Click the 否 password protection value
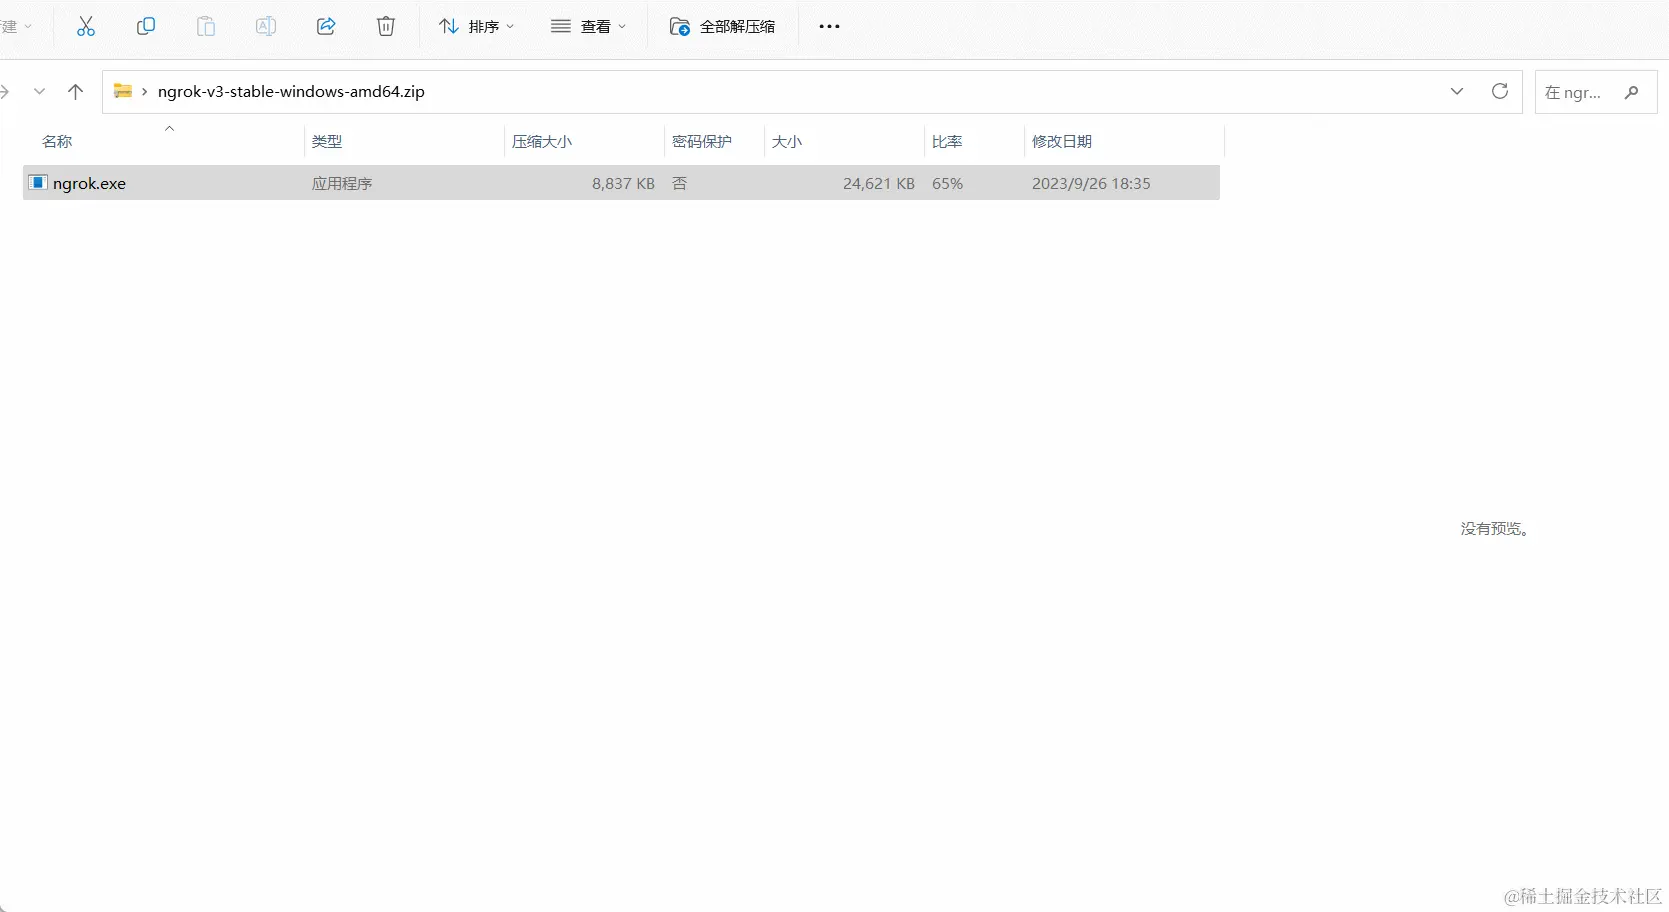 pos(680,184)
